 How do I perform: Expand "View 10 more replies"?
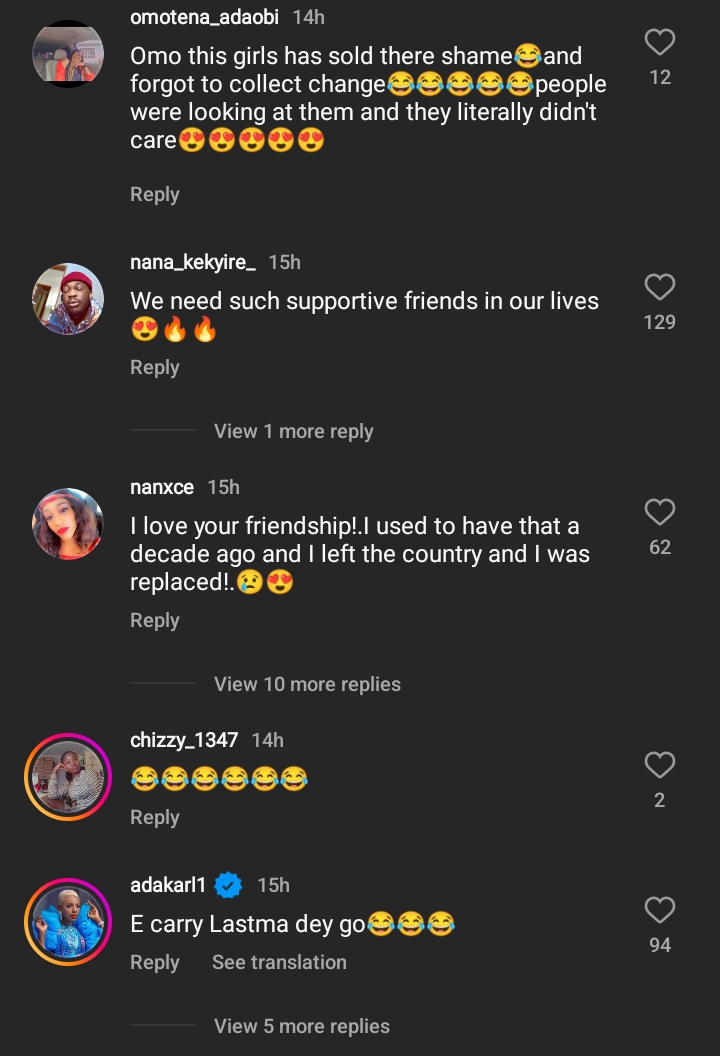coord(307,685)
